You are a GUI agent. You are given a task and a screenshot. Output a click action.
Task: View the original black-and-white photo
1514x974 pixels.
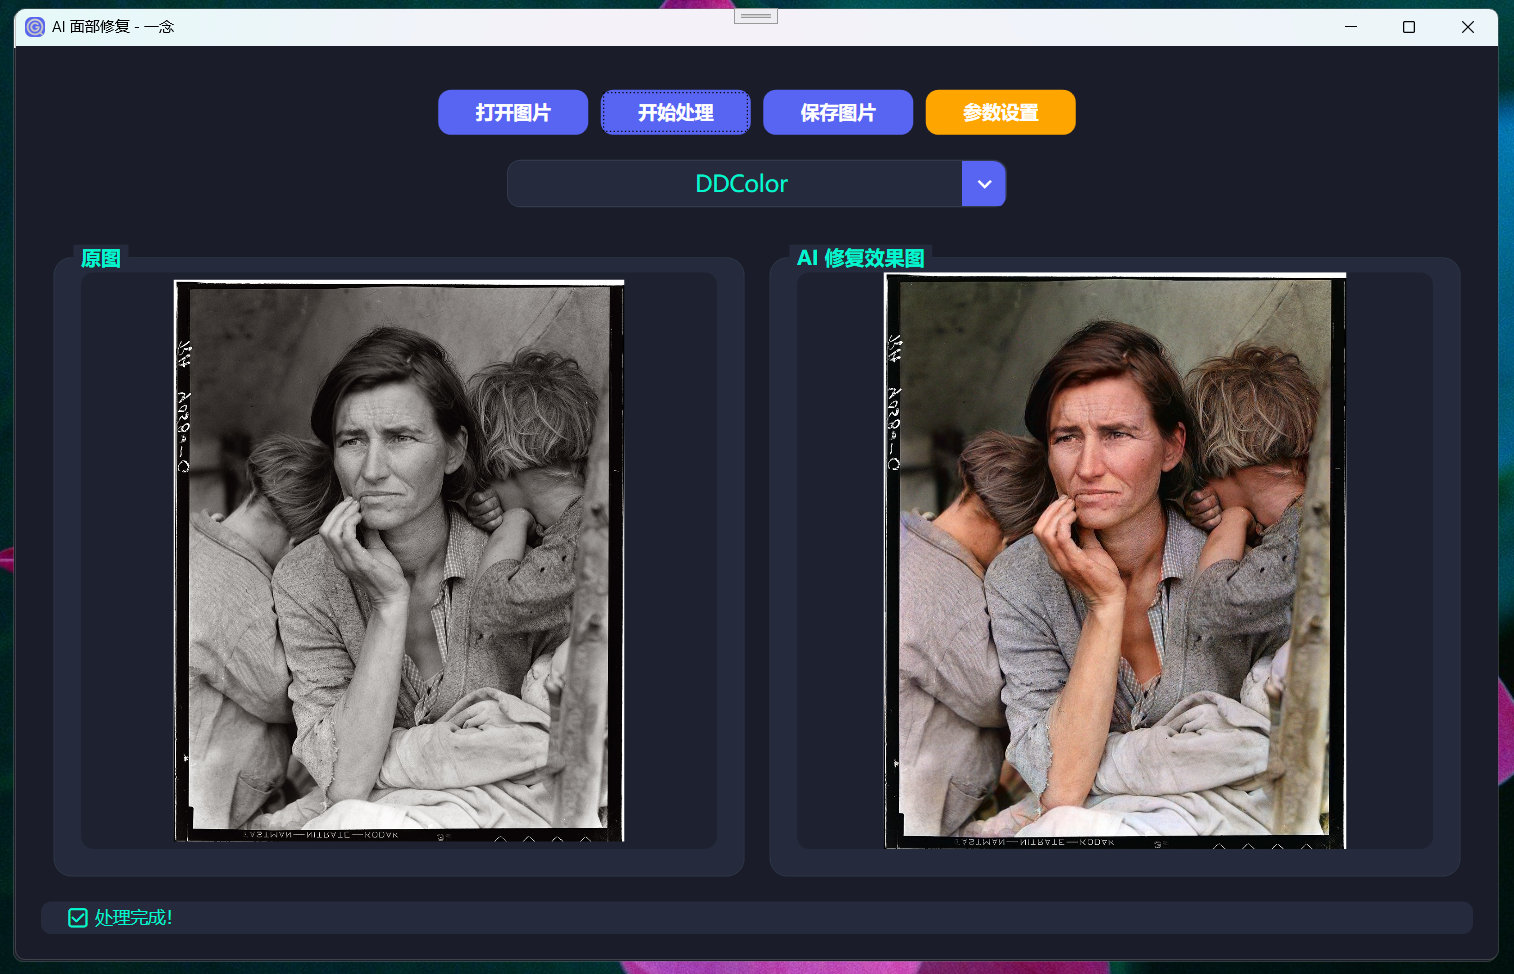point(399,561)
